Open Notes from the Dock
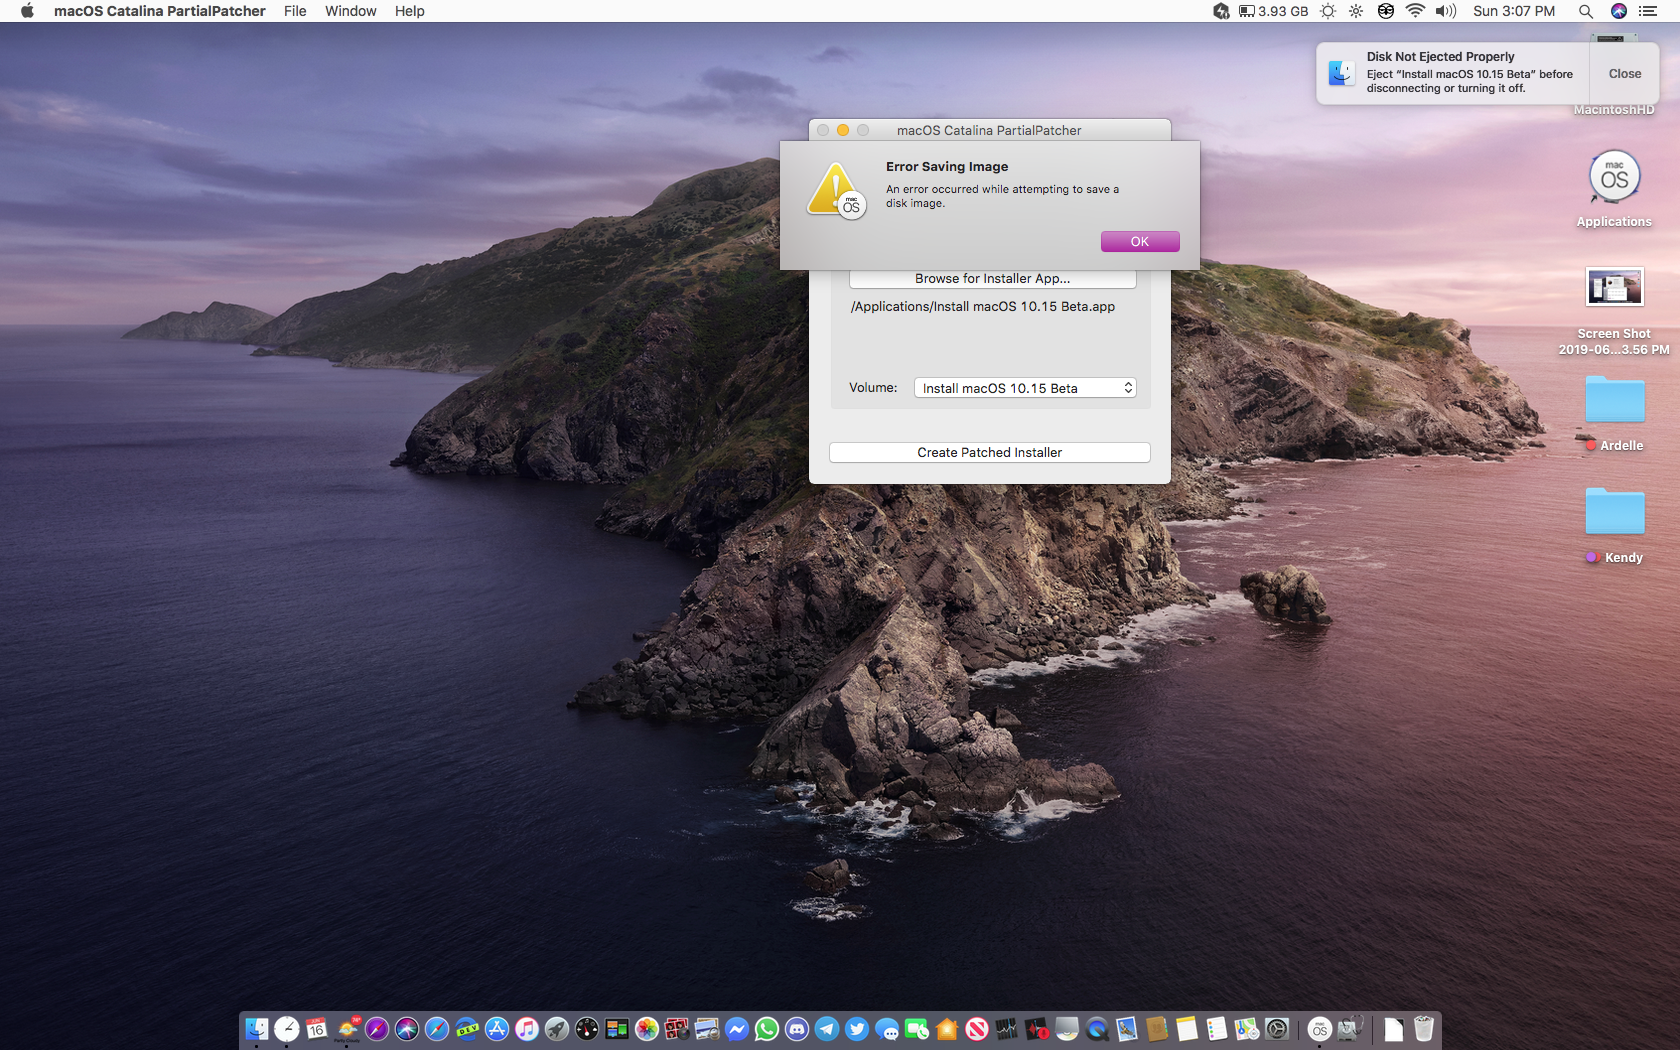The image size is (1680, 1050). click(x=1187, y=1029)
